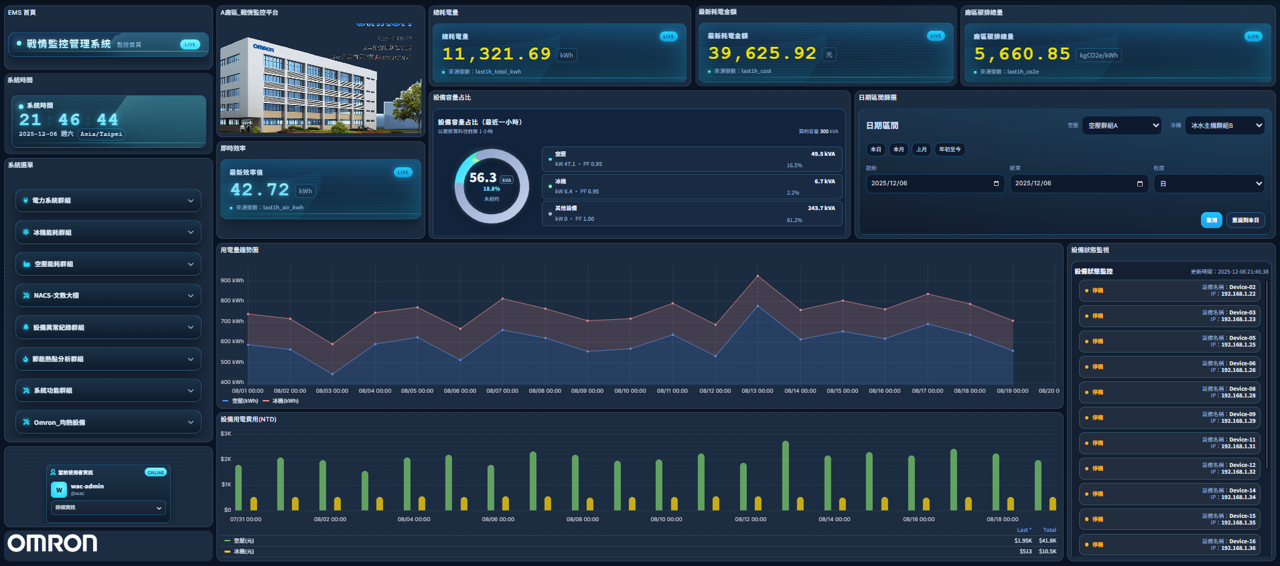Open the end date calendar picker icon

[x=1139, y=184]
